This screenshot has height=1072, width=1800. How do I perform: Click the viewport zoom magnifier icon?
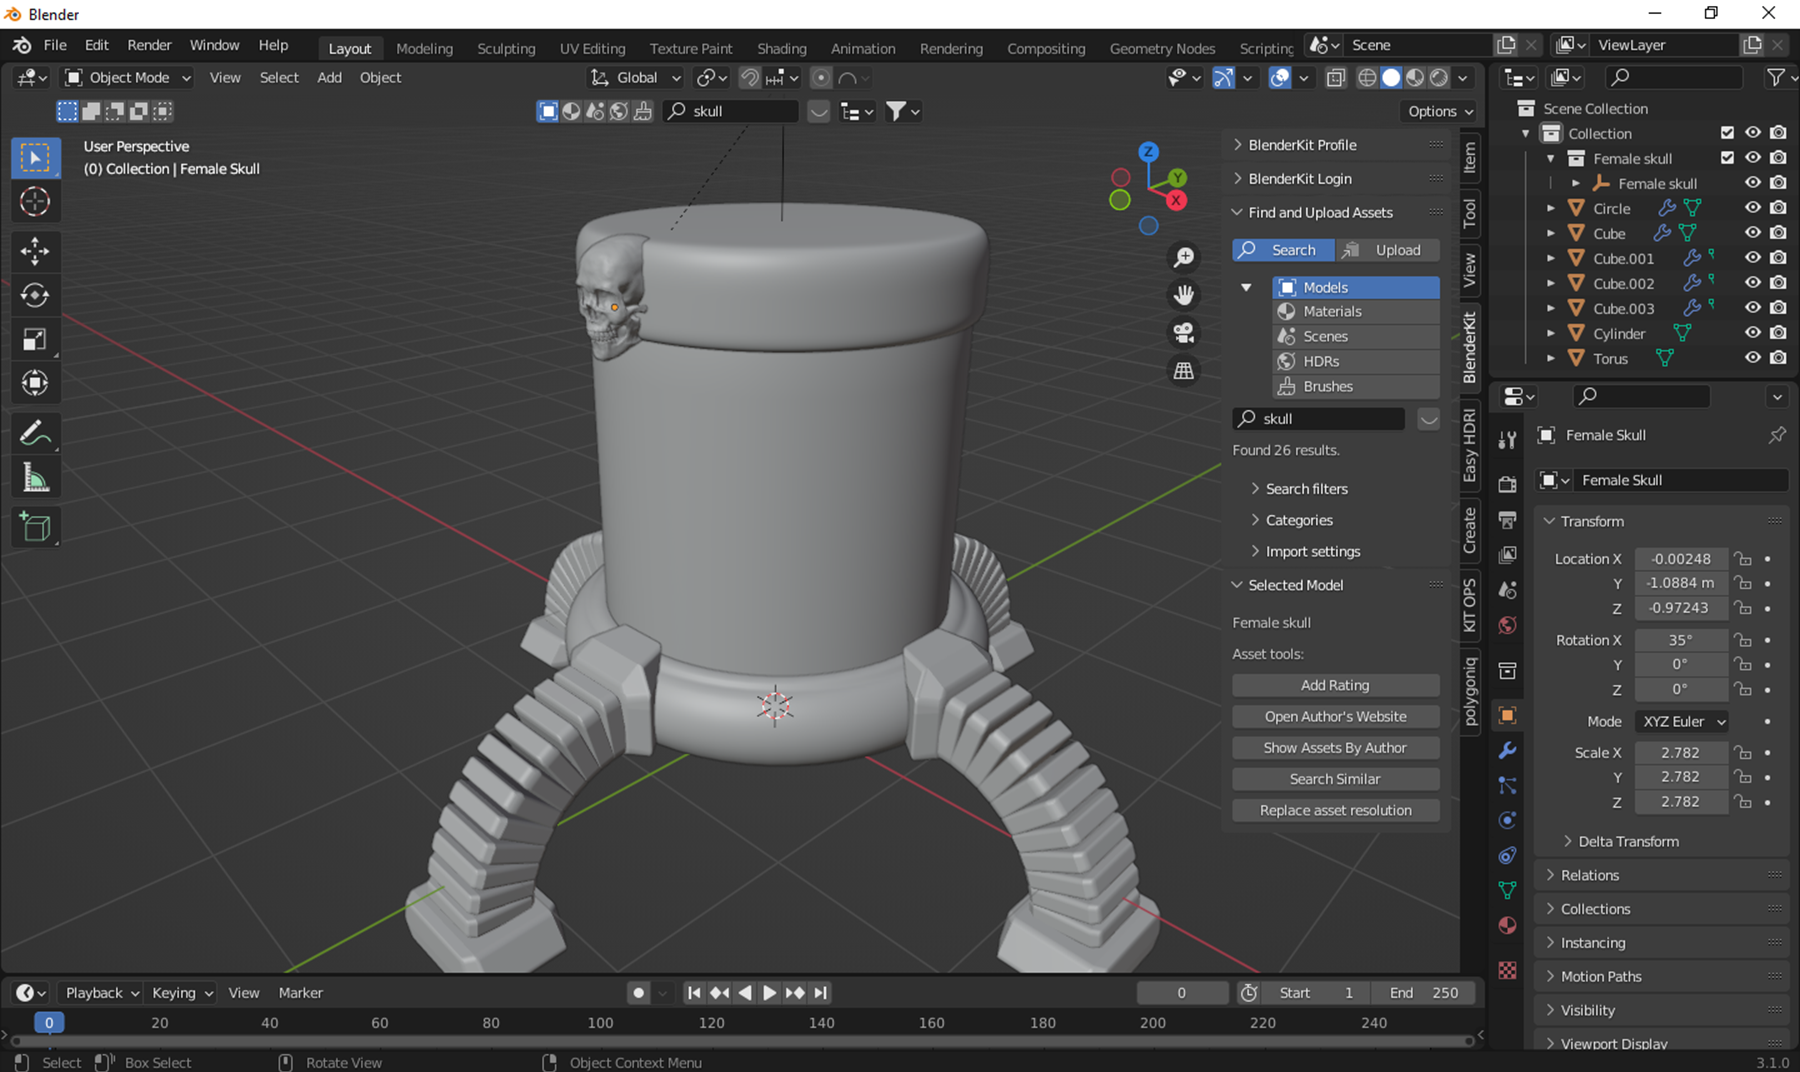[1184, 258]
